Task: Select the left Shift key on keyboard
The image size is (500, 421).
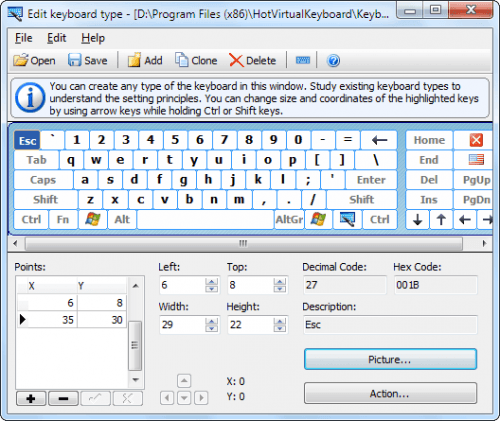Action: click(x=46, y=199)
